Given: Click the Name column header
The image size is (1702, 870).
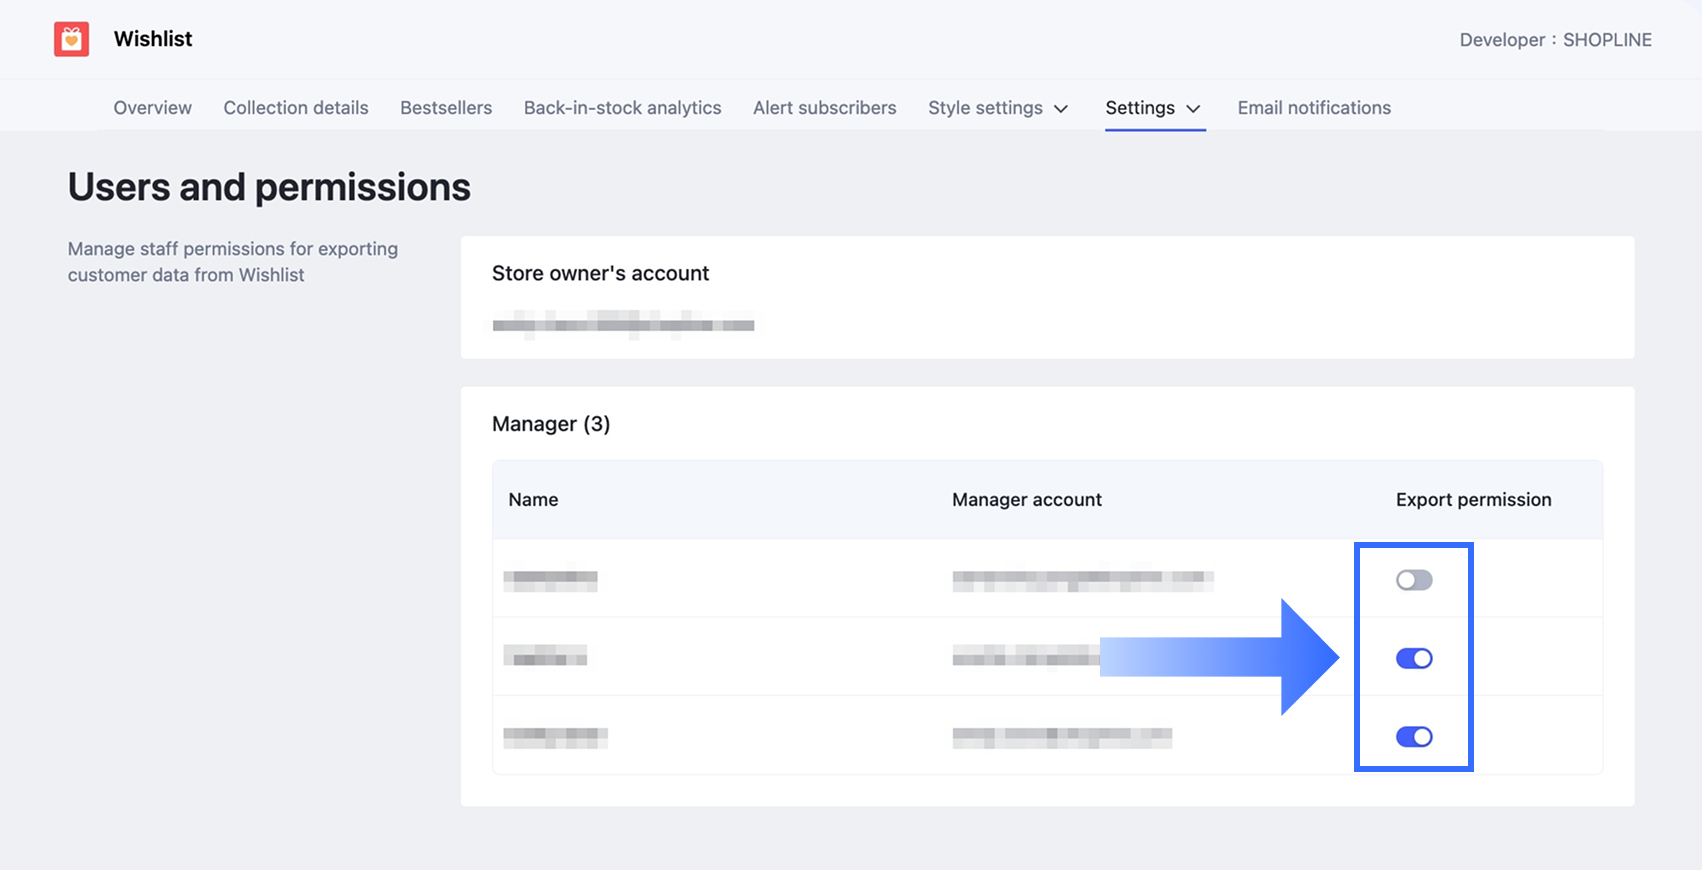Looking at the screenshot, I should coord(533,500).
